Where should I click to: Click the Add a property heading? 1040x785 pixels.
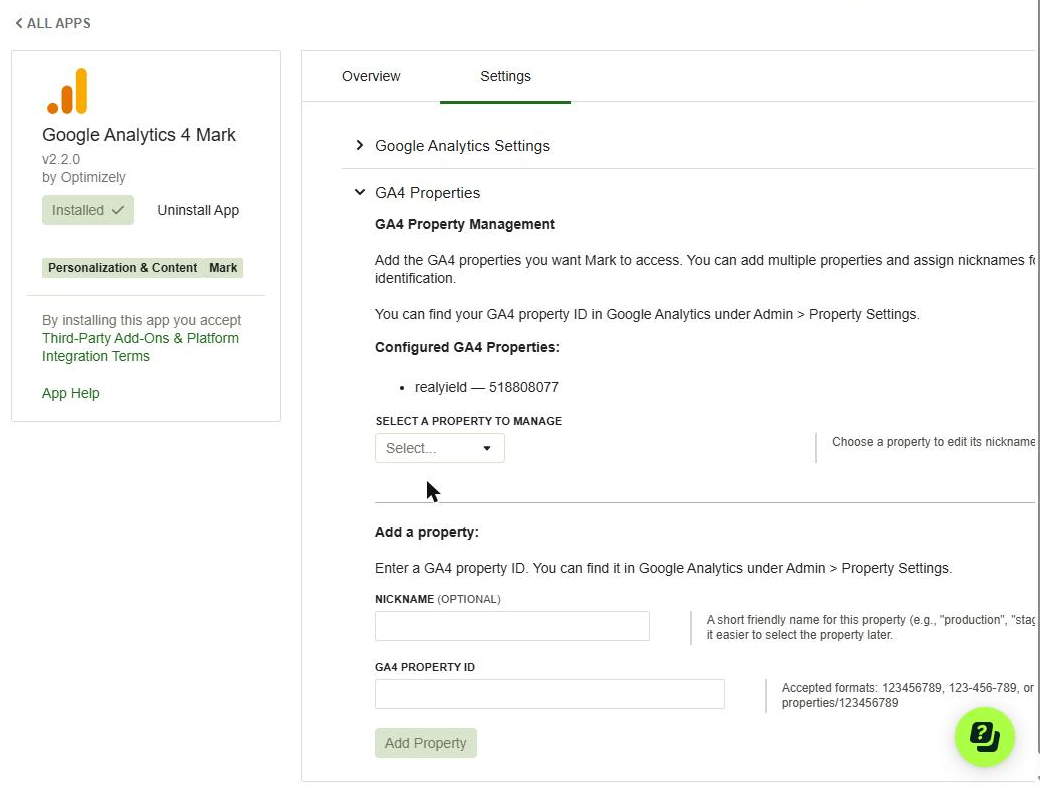click(x=426, y=532)
